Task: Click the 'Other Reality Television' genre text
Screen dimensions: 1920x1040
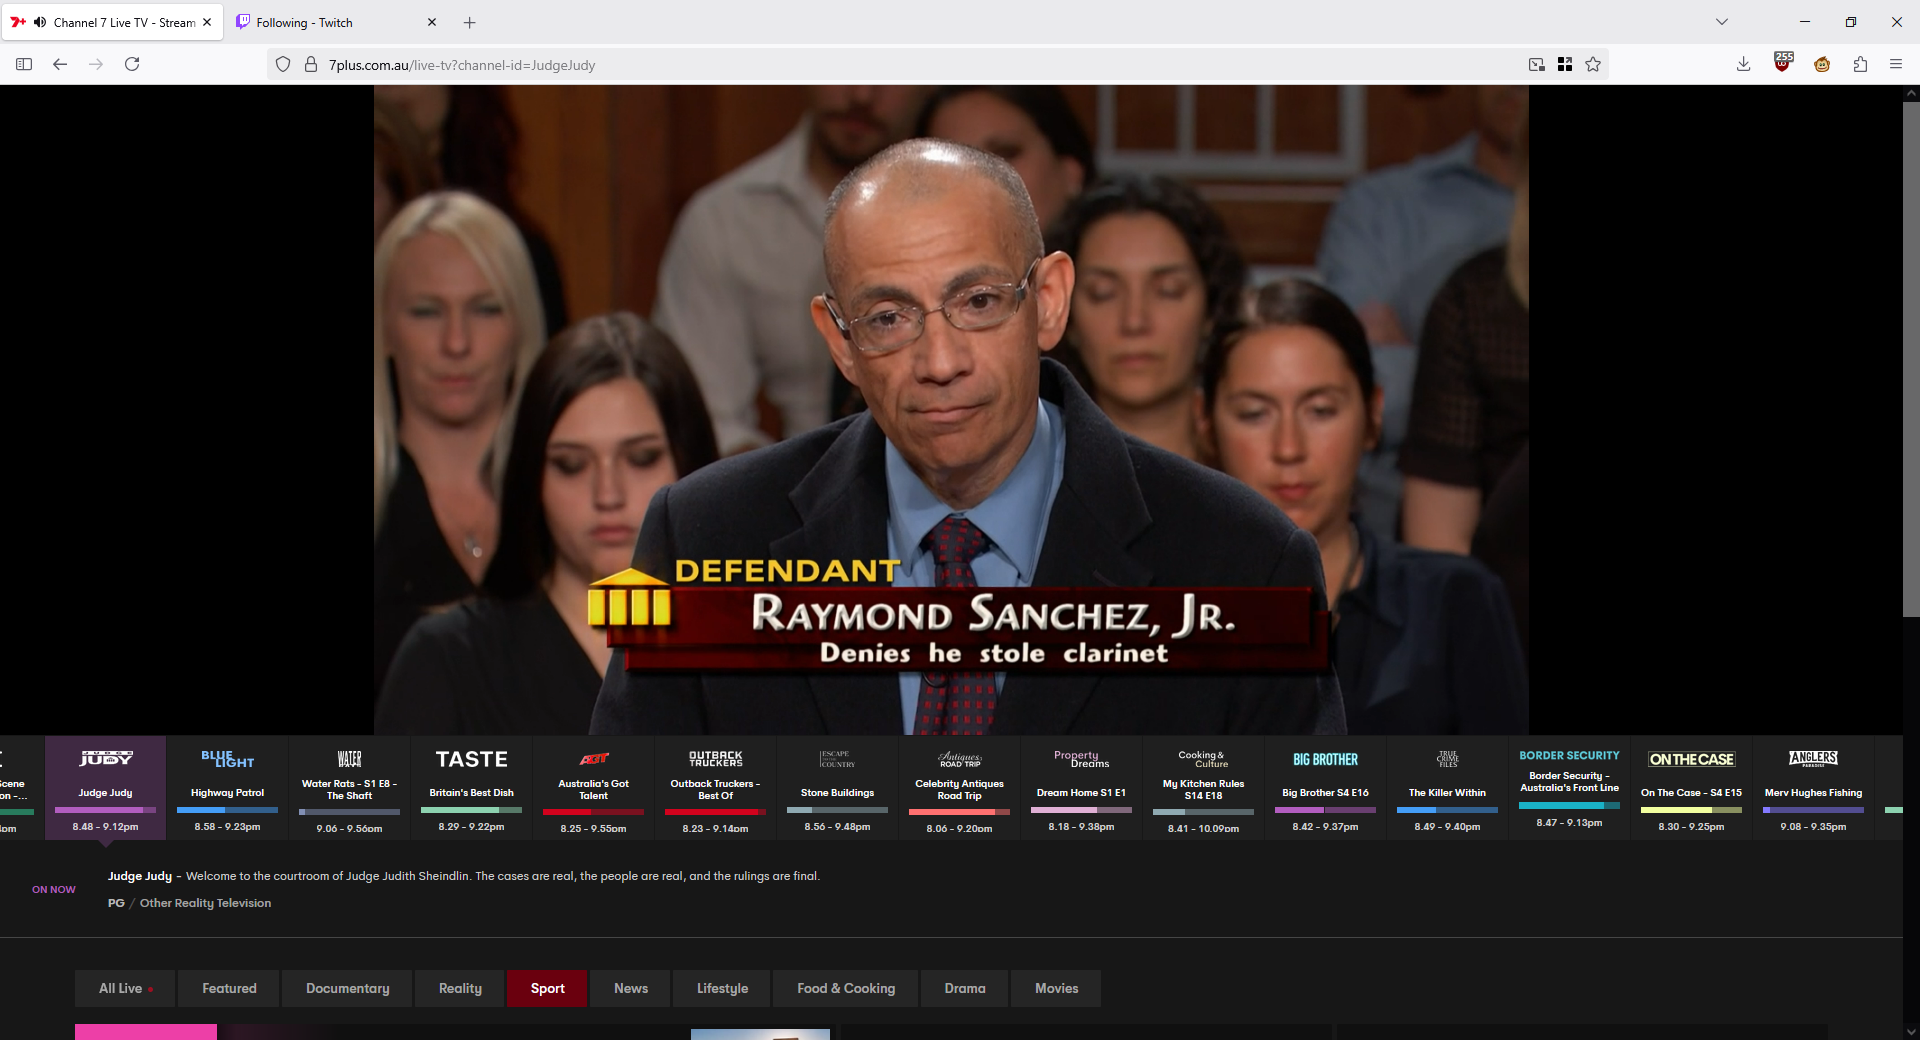Action: [x=205, y=903]
